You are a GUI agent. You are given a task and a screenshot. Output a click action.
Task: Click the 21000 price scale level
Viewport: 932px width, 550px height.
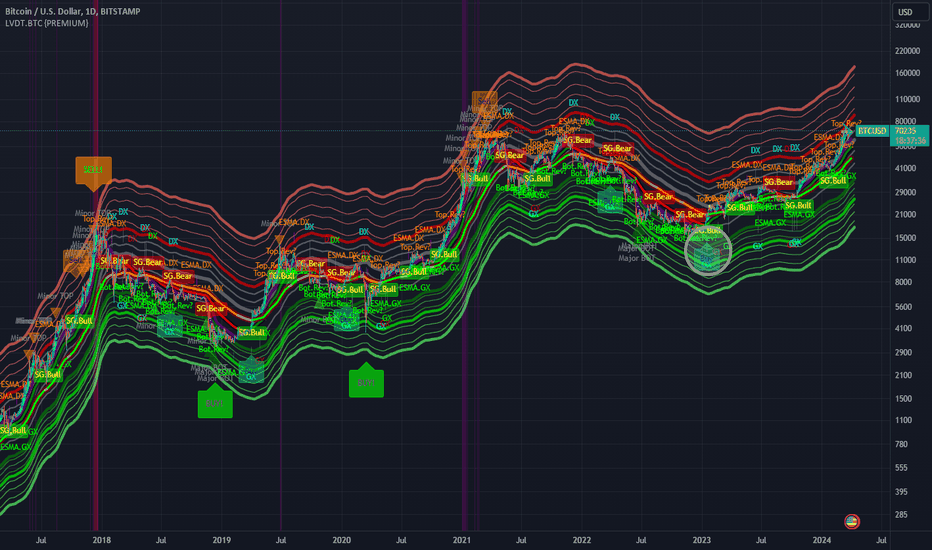[905, 215]
